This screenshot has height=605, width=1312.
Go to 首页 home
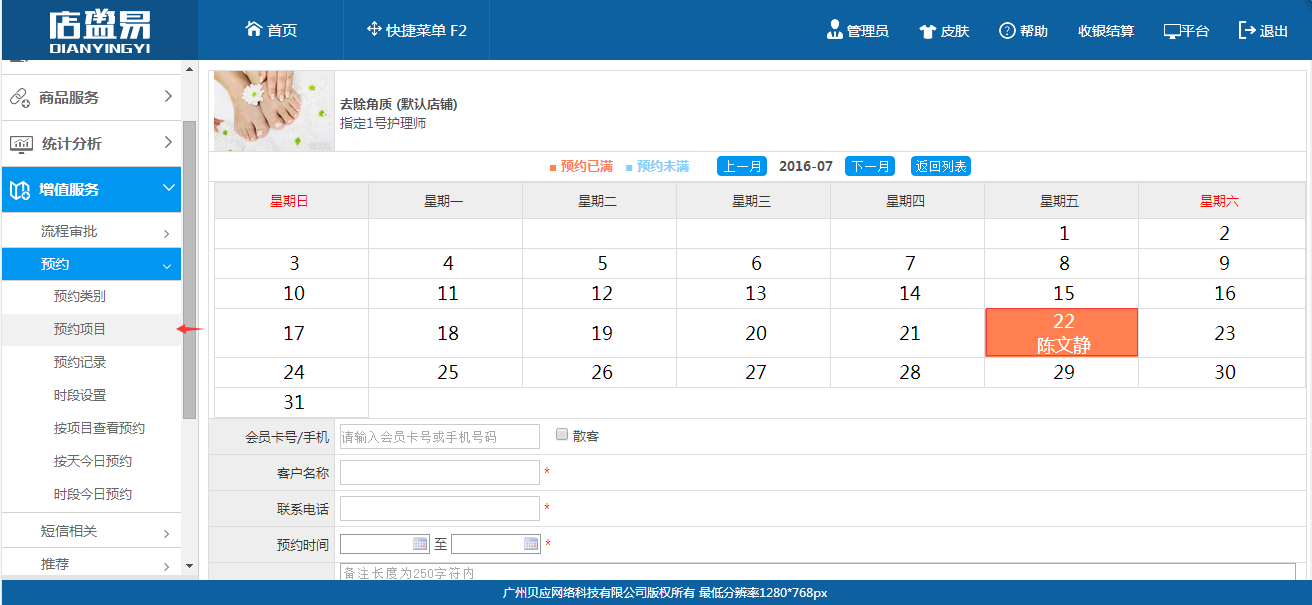[x=271, y=30]
